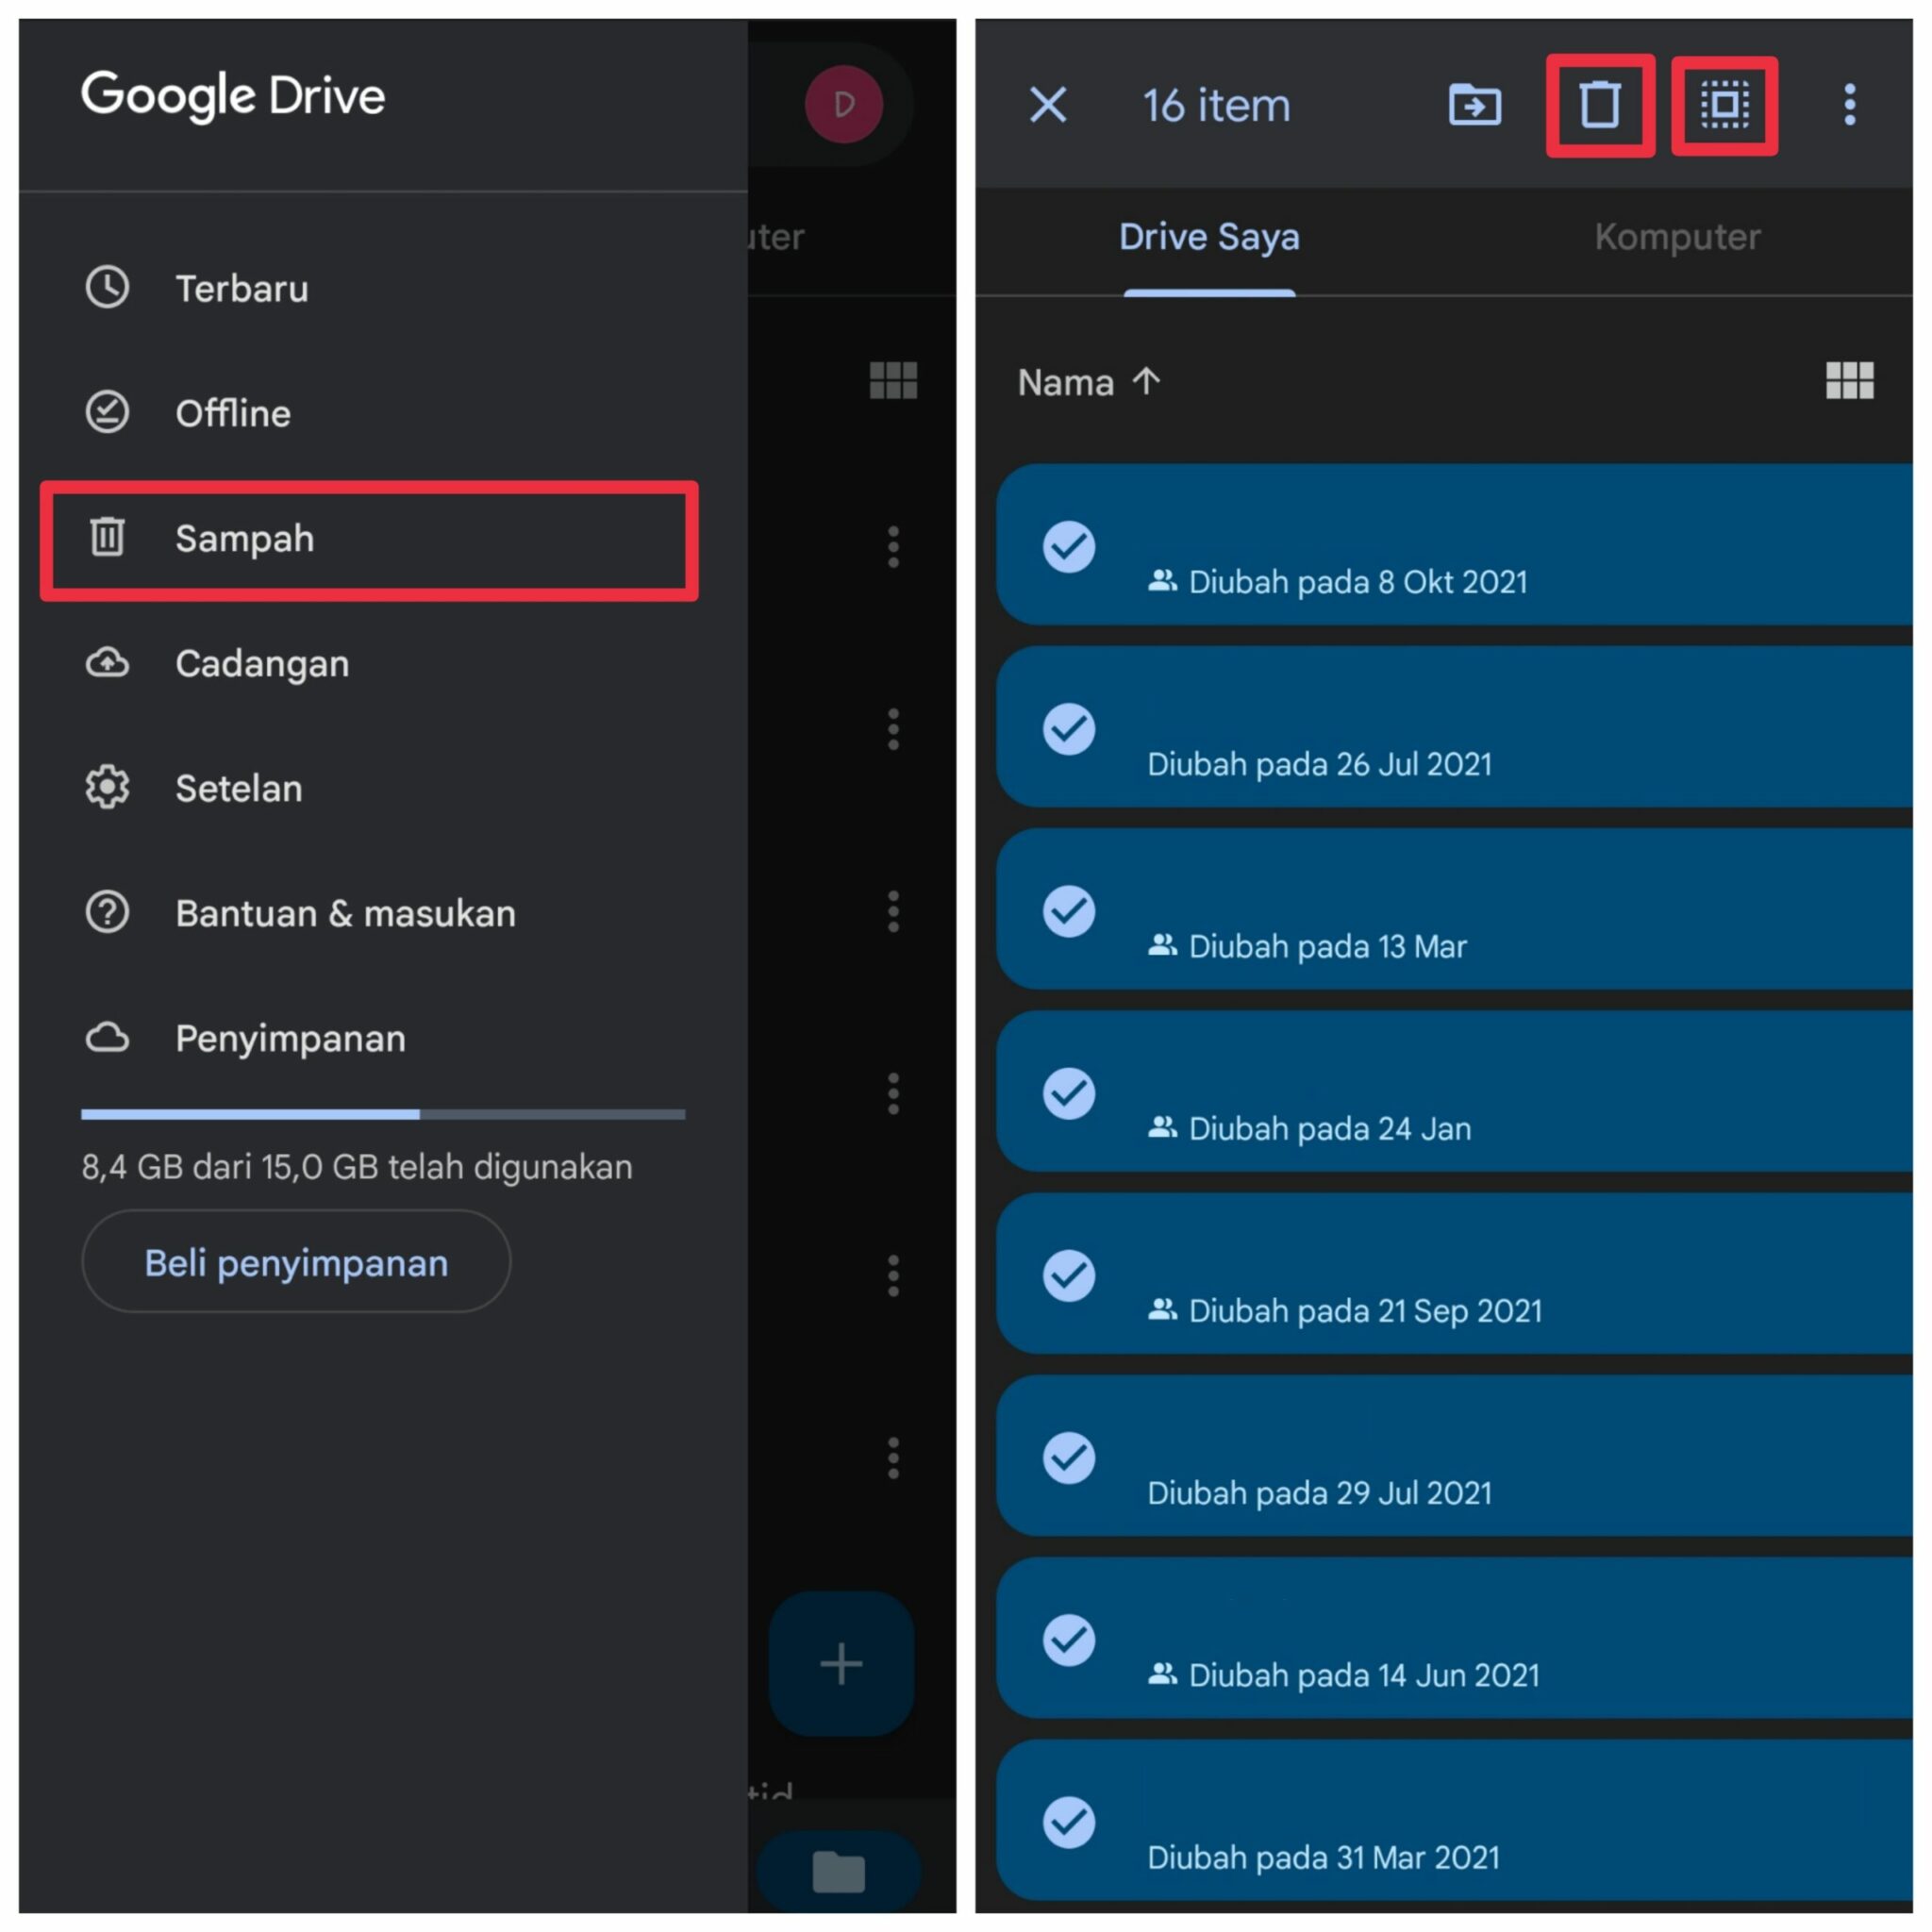Click shared-people icon on 8 Okt 2021 item
The image size is (1932, 1932).
pyautogui.click(x=1162, y=580)
